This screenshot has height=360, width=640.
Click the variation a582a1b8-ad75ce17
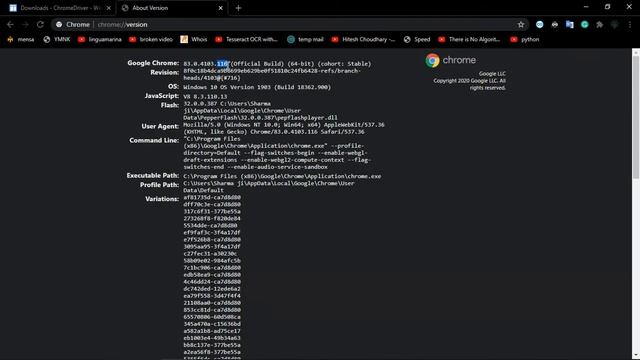click(x=212, y=331)
